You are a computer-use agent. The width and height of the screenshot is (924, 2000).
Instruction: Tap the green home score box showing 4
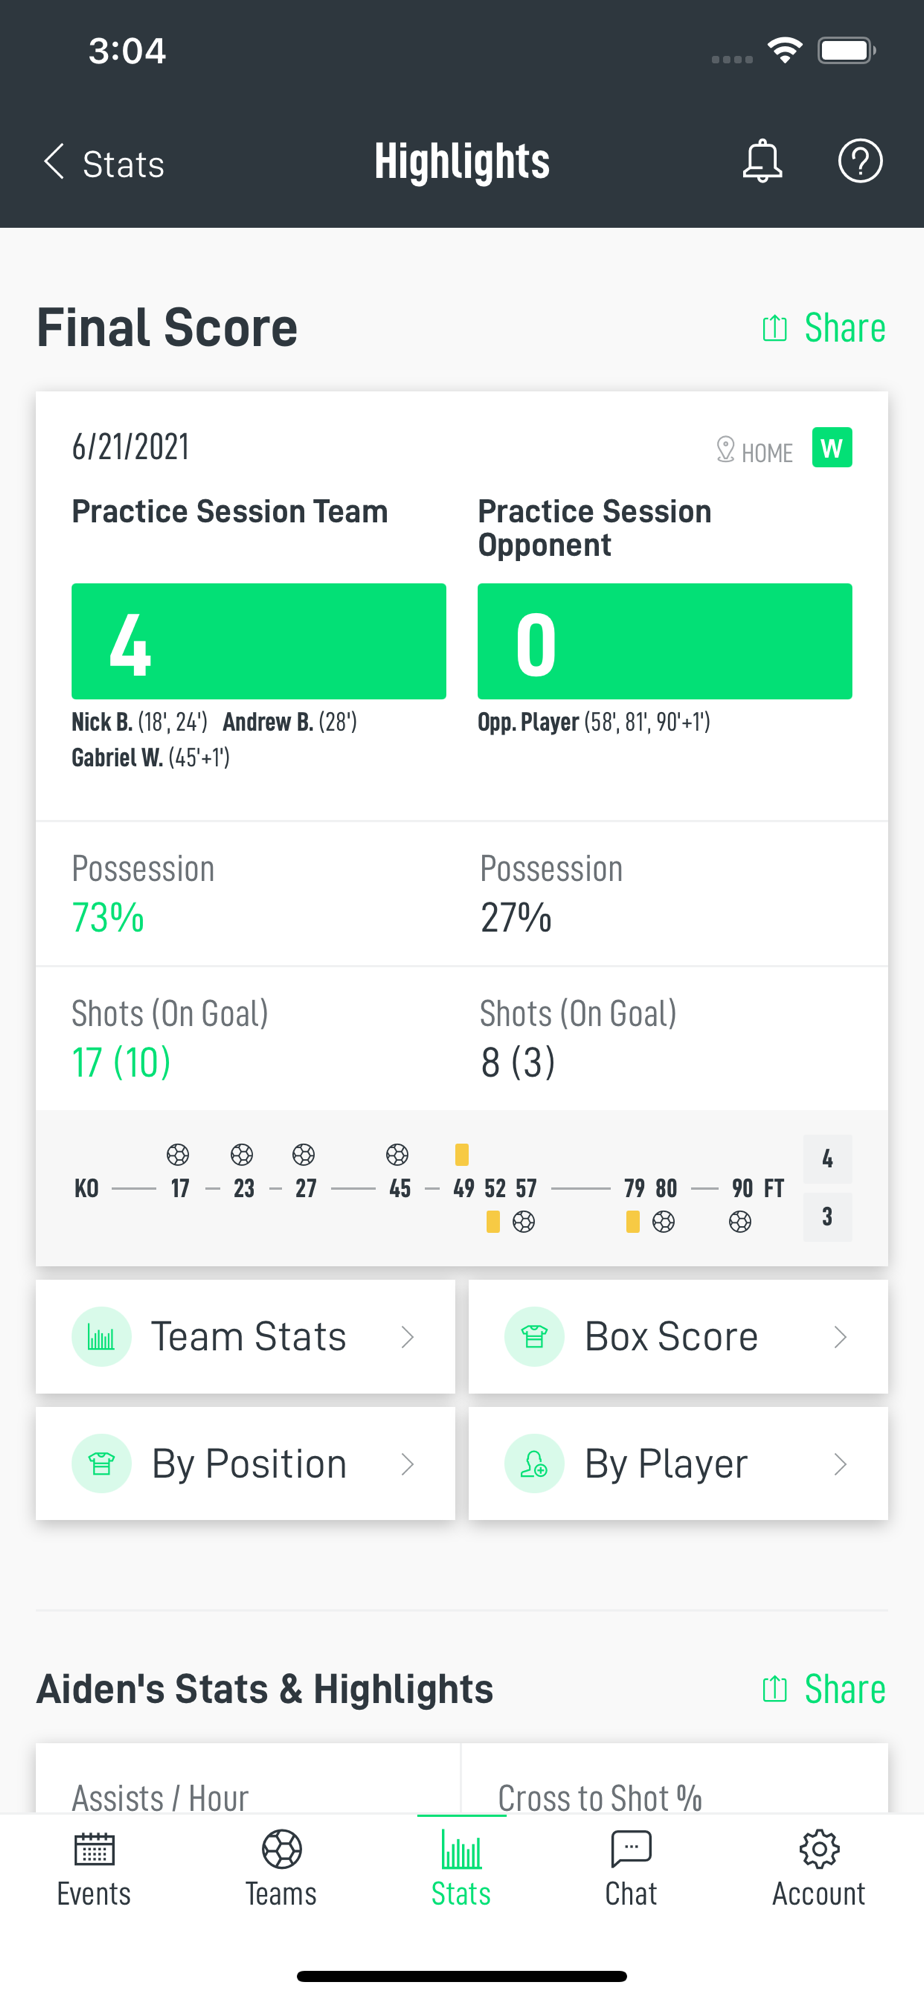pos(258,641)
